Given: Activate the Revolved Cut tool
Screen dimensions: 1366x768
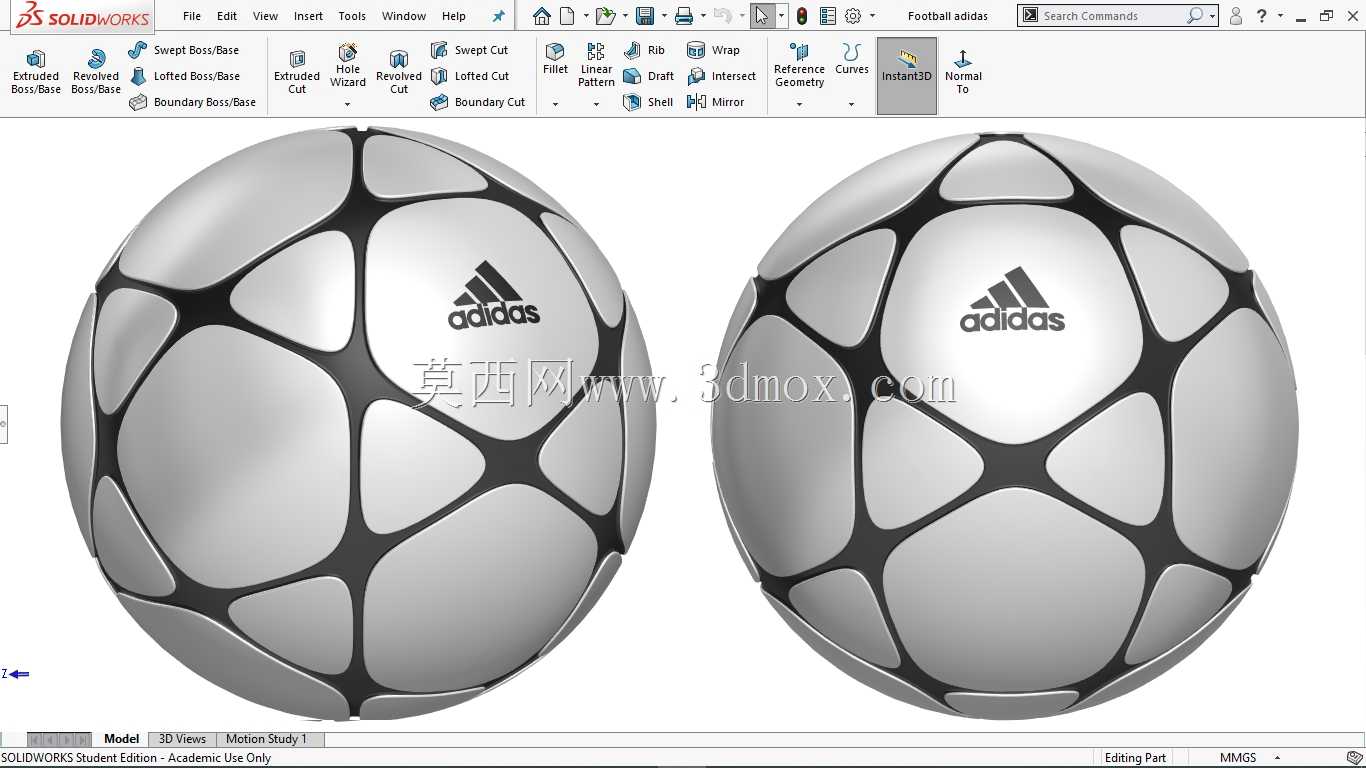Looking at the screenshot, I should coord(399,72).
